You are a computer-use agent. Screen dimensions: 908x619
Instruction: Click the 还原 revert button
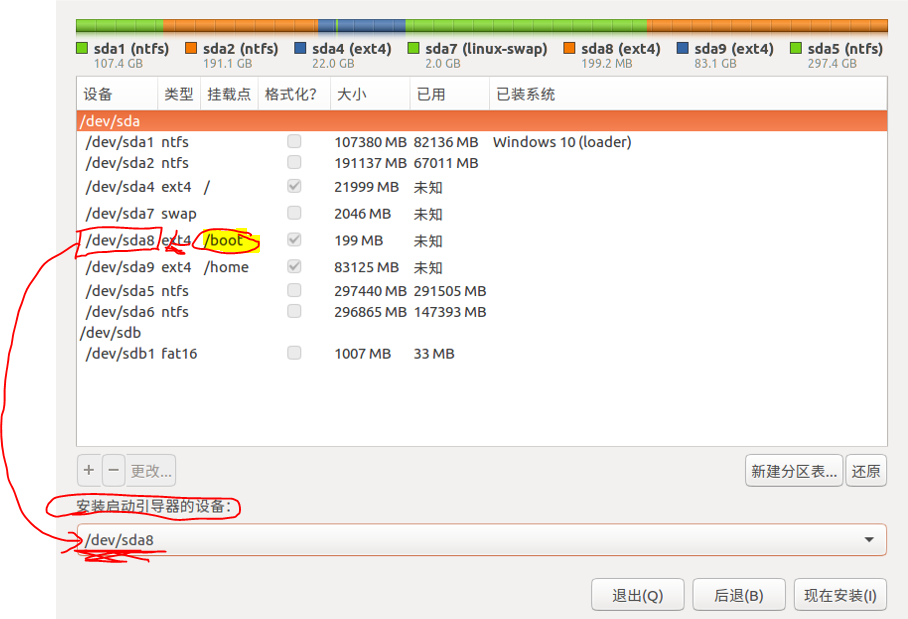click(866, 471)
